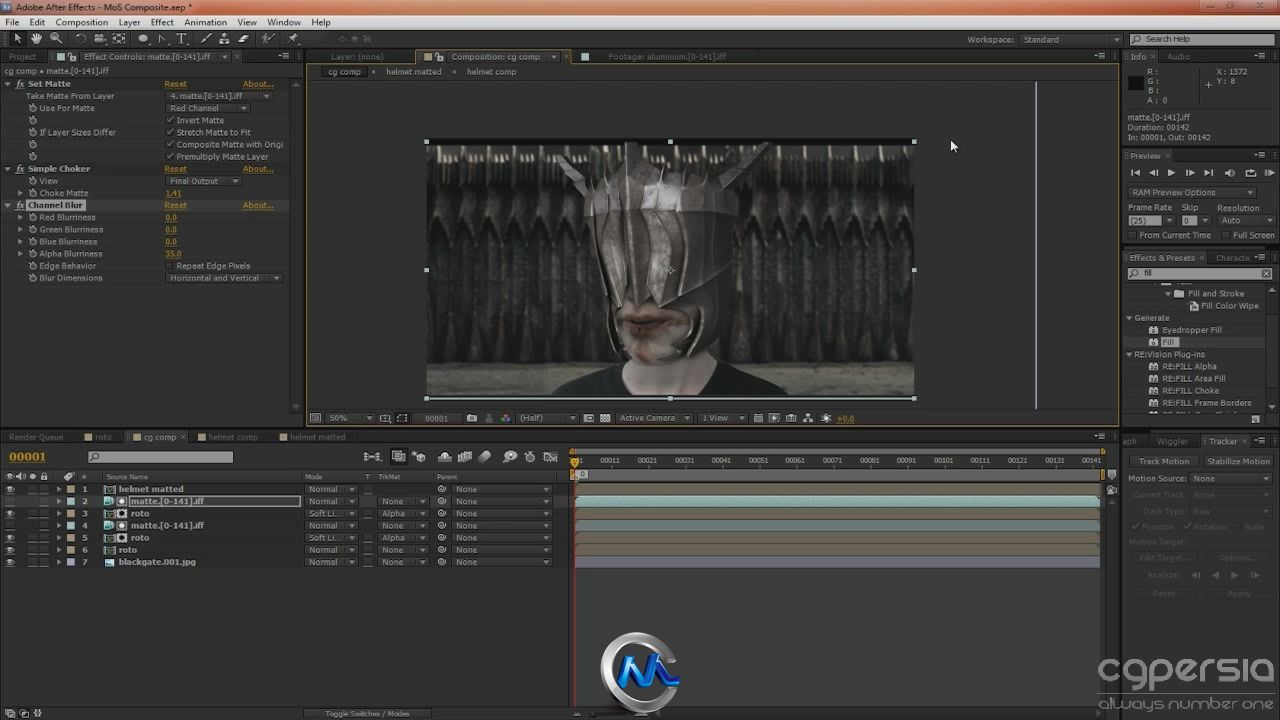Reset the Set Matte effect
The width and height of the screenshot is (1280, 720).
pyautogui.click(x=175, y=84)
